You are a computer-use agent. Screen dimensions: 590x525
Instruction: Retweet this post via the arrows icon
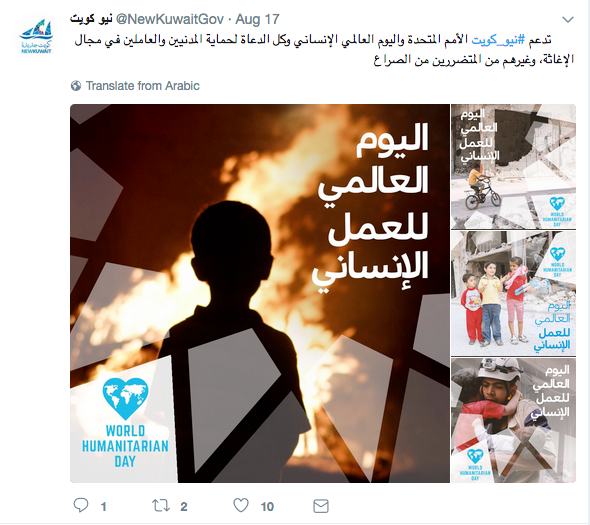tap(161, 505)
